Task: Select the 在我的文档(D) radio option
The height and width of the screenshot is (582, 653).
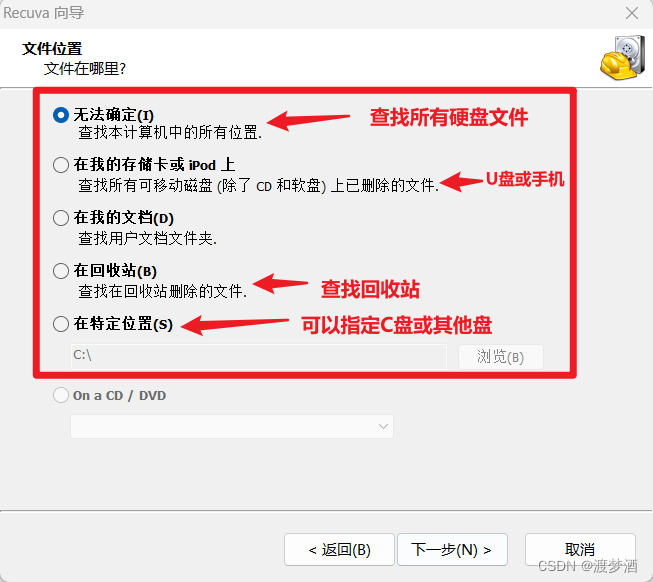Action: 61,218
